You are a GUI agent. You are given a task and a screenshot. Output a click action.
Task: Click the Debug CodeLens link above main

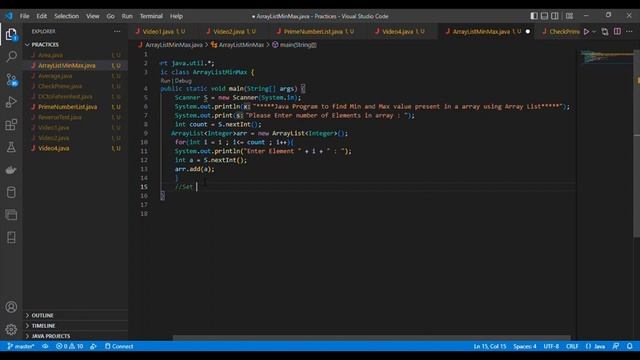tap(183, 81)
